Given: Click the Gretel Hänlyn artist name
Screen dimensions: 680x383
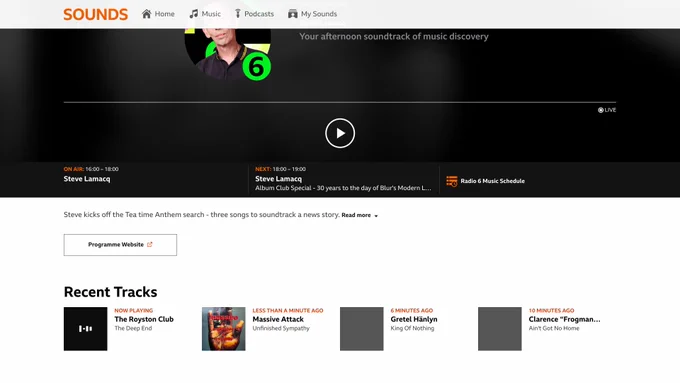Looking at the screenshot, I should tap(414, 319).
